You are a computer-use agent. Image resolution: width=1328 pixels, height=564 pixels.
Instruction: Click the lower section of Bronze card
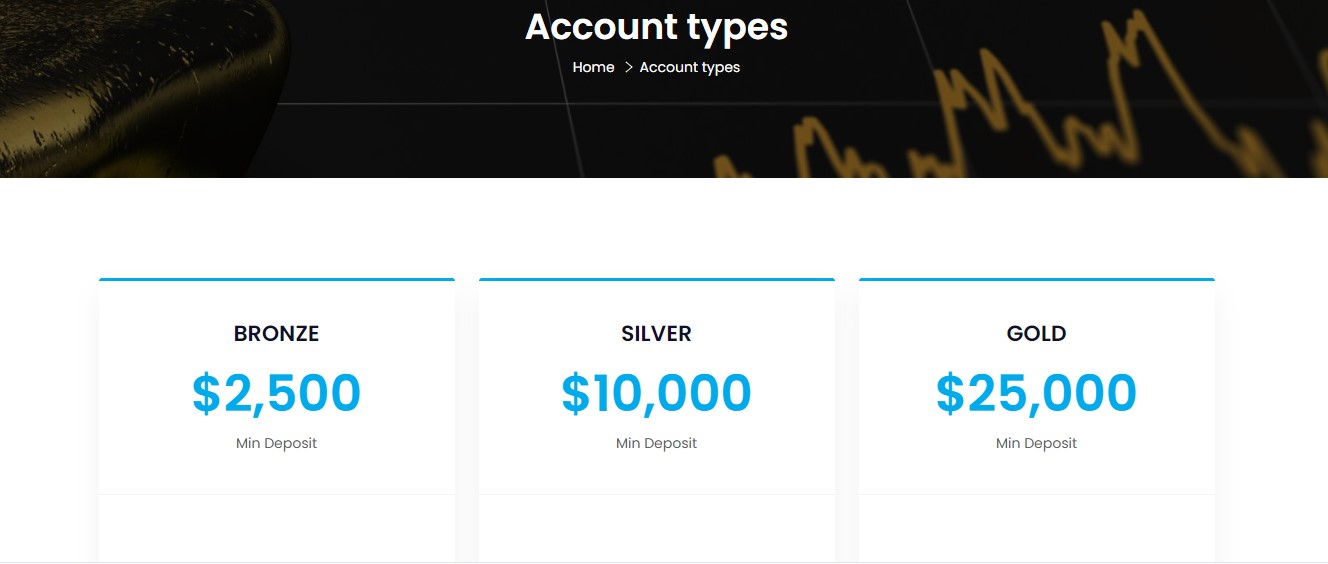click(276, 528)
